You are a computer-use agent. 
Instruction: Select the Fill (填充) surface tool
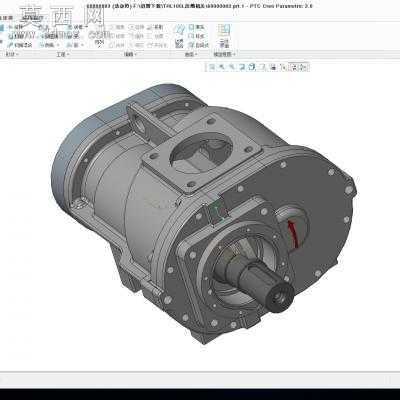pos(197,27)
